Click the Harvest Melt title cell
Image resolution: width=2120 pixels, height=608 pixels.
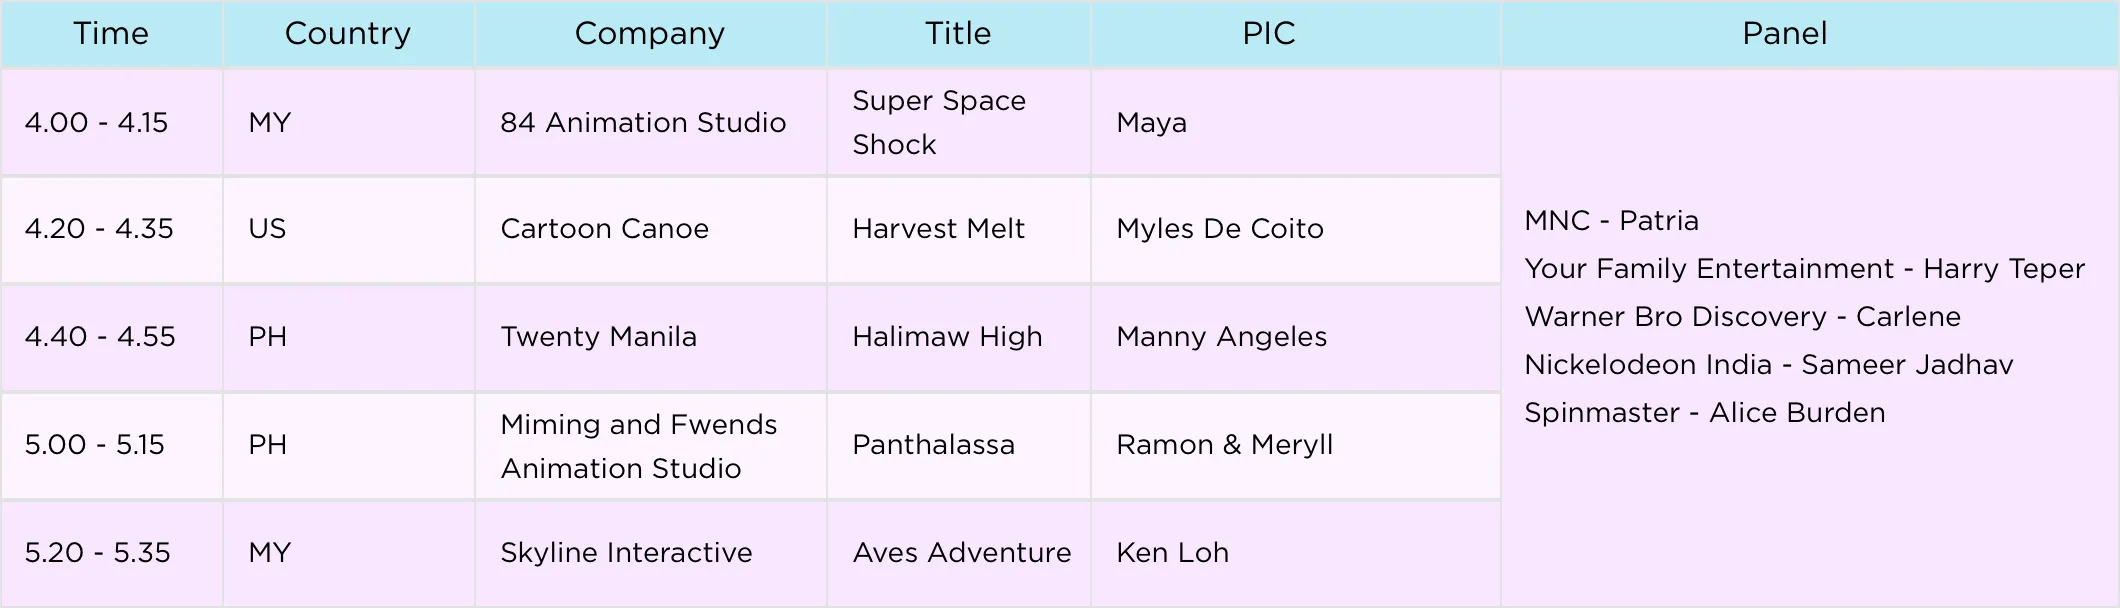[x=938, y=229]
